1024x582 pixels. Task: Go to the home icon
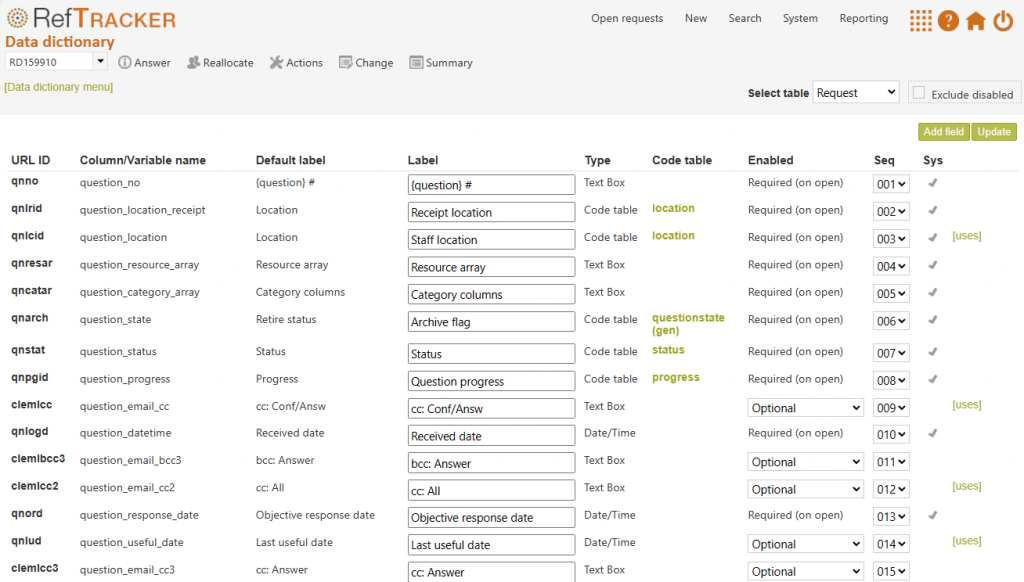(x=976, y=20)
